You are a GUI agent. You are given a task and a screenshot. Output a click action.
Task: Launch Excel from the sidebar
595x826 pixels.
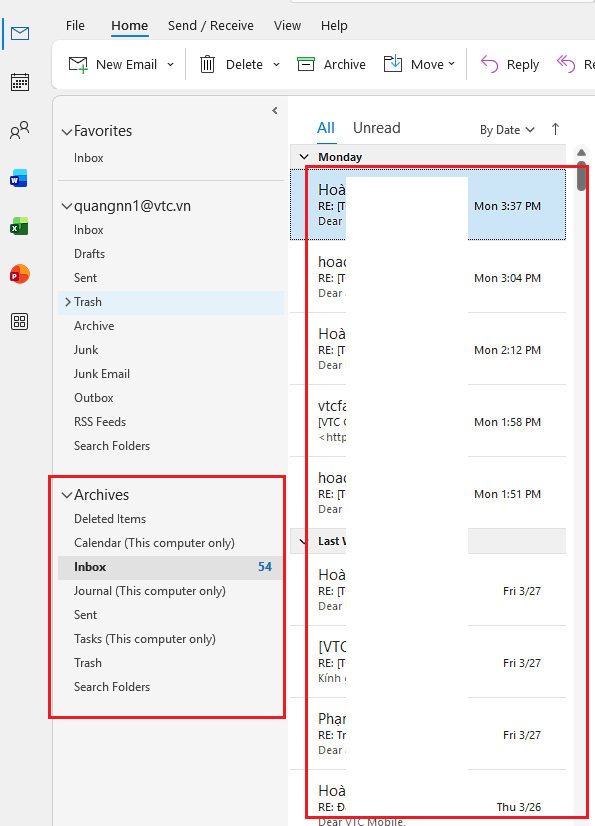coord(19,227)
